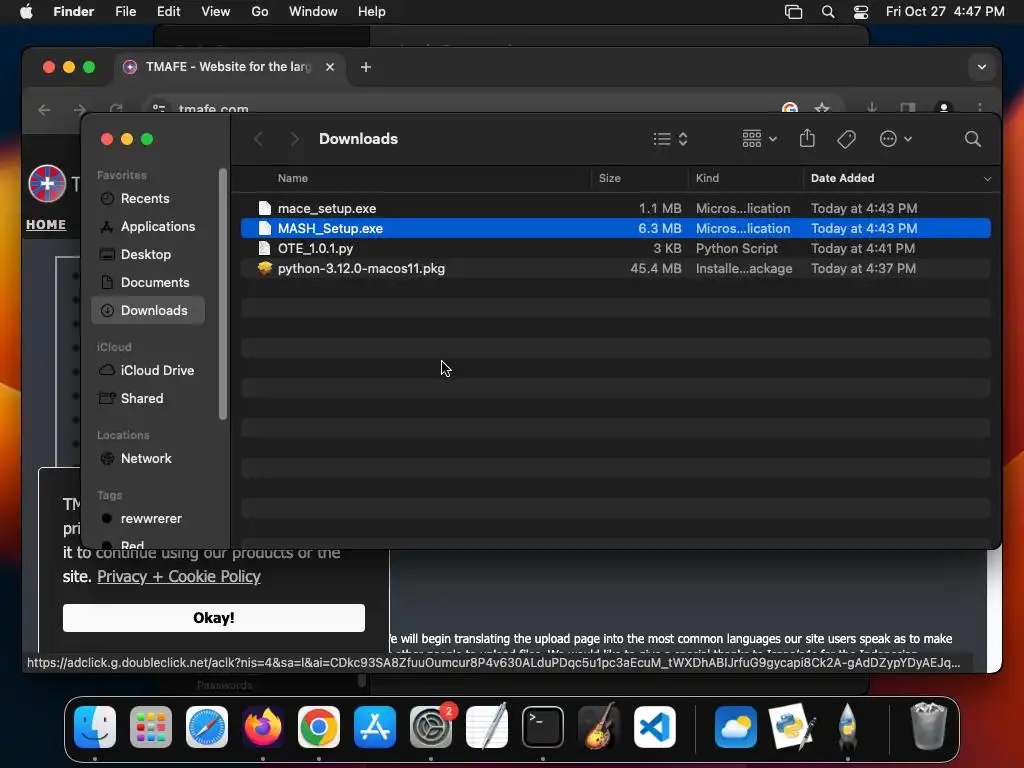The width and height of the screenshot is (1024, 768).
Task: Select MASH_Setup.exe file
Action: pyautogui.click(x=615, y=229)
